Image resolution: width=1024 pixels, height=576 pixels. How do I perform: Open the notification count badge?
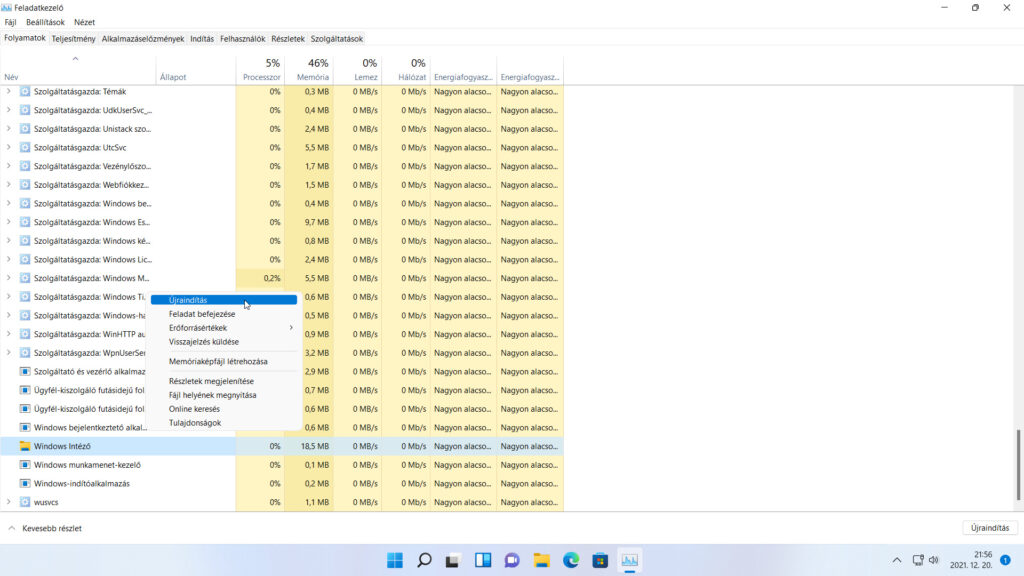pyautogui.click(x=1005, y=560)
